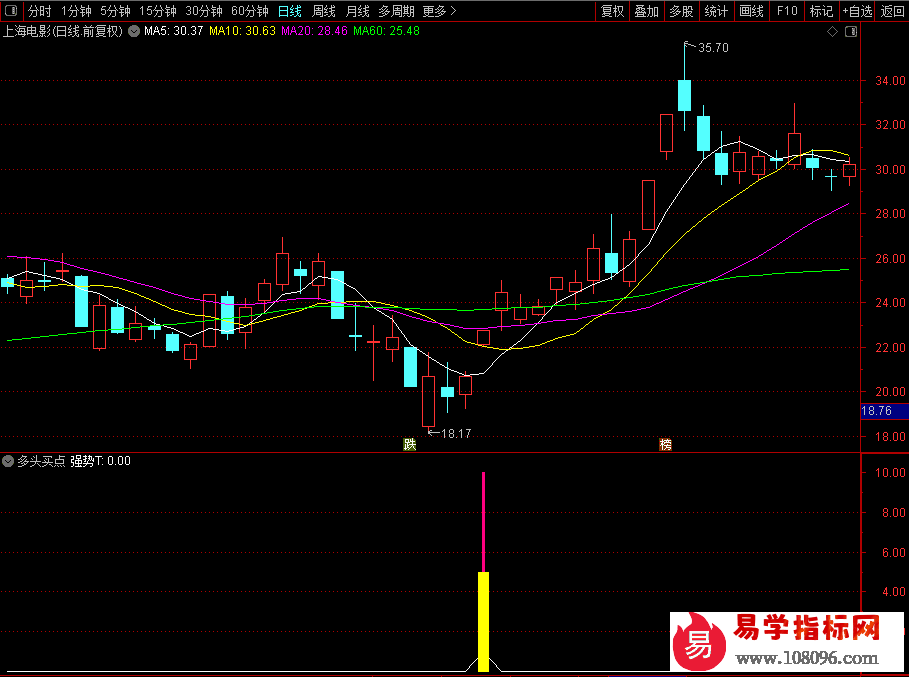Click the 统计 statistics button
Image resolution: width=909 pixels, height=677 pixels.
(x=716, y=11)
